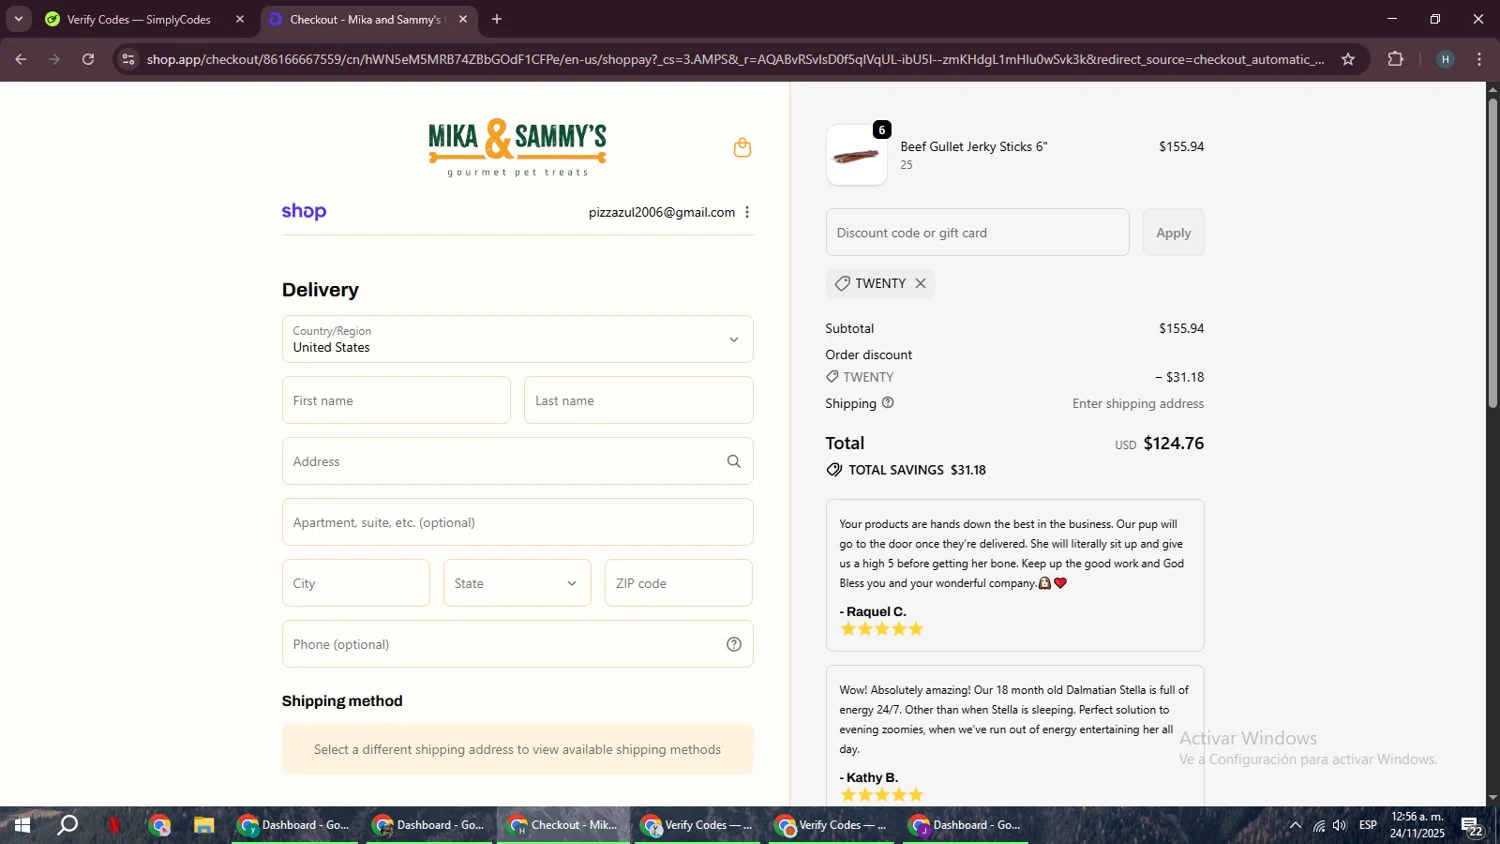
Task: Focus the Phone (optional) field
Action: (517, 644)
